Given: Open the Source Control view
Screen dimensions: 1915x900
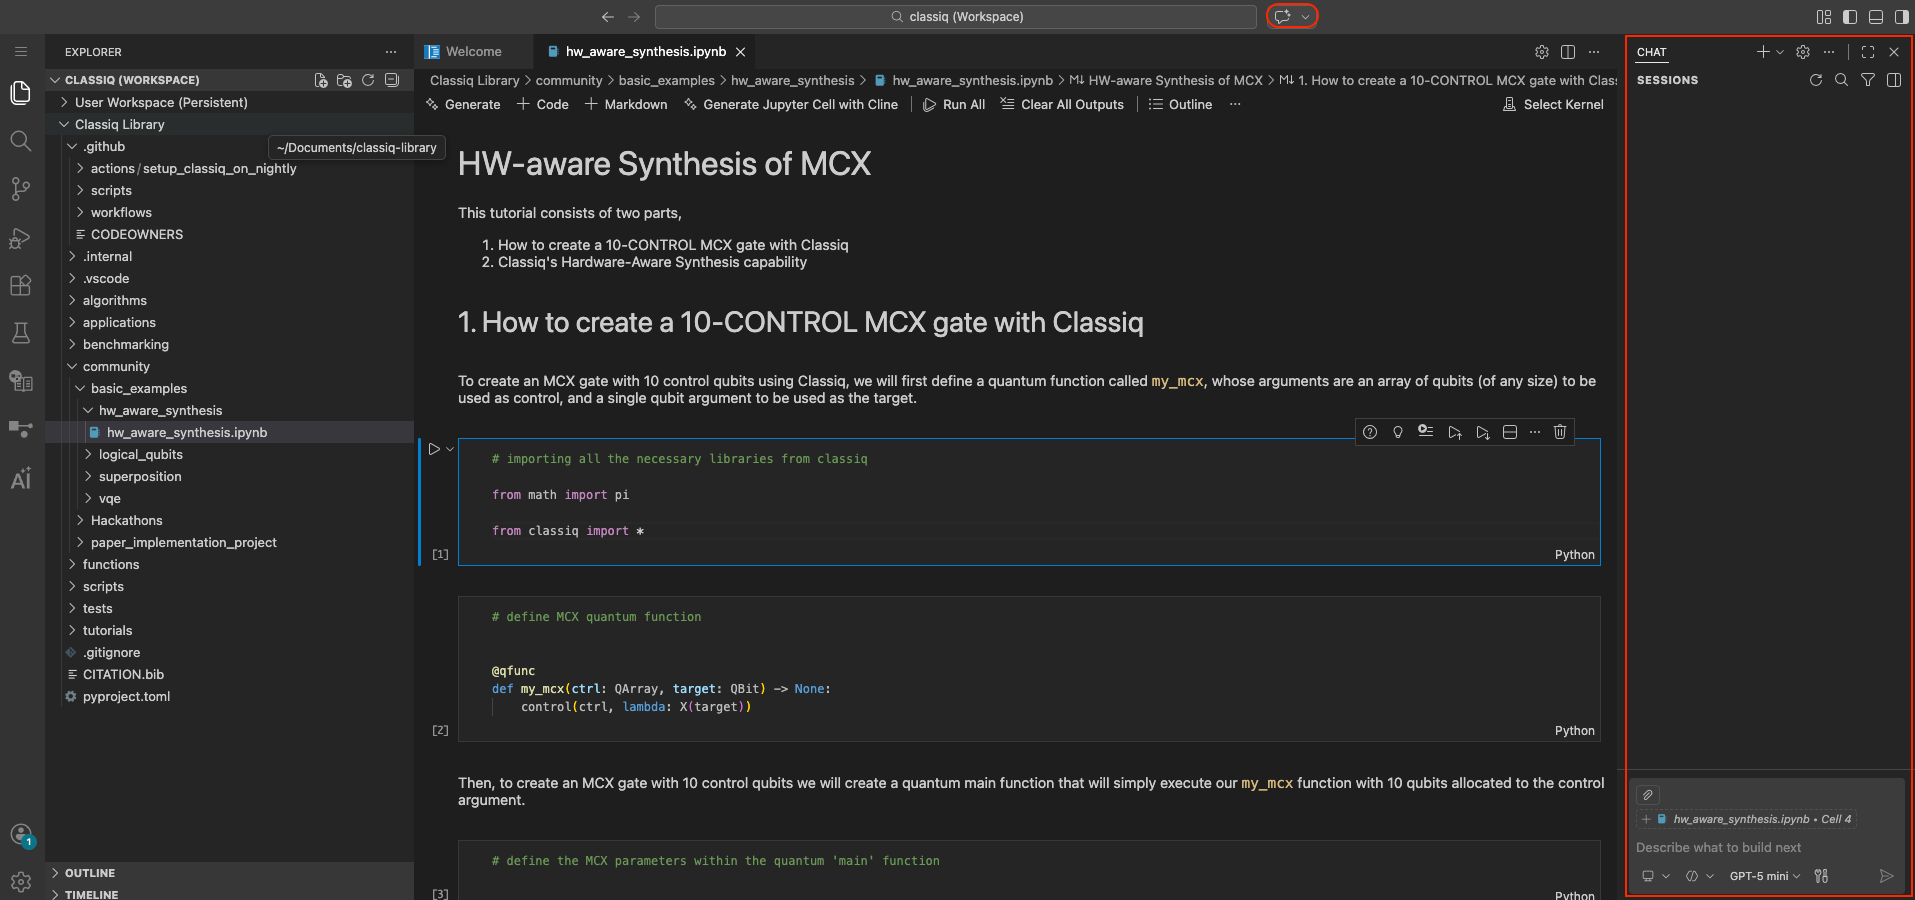Looking at the screenshot, I should pyautogui.click(x=21, y=189).
